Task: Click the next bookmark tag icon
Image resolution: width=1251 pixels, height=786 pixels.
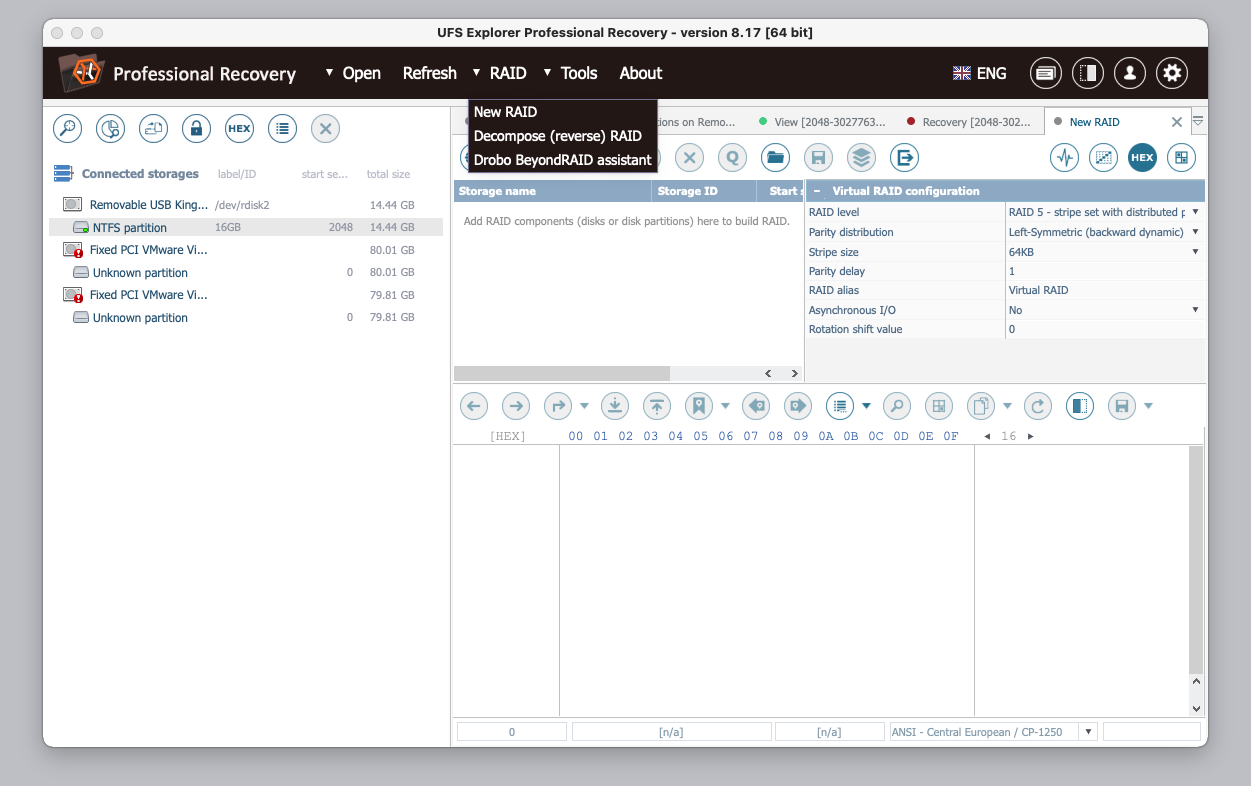Action: point(797,406)
